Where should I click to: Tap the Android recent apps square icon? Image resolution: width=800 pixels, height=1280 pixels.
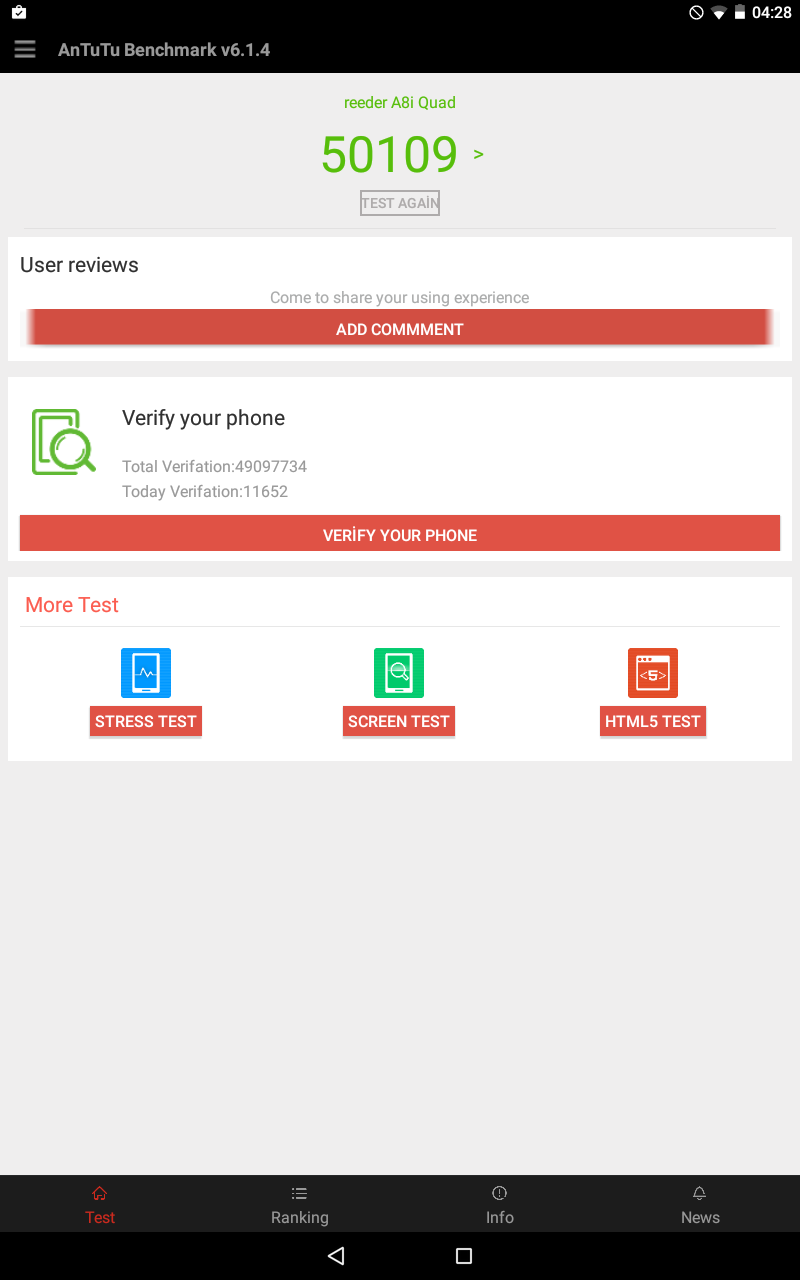click(x=464, y=1256)
